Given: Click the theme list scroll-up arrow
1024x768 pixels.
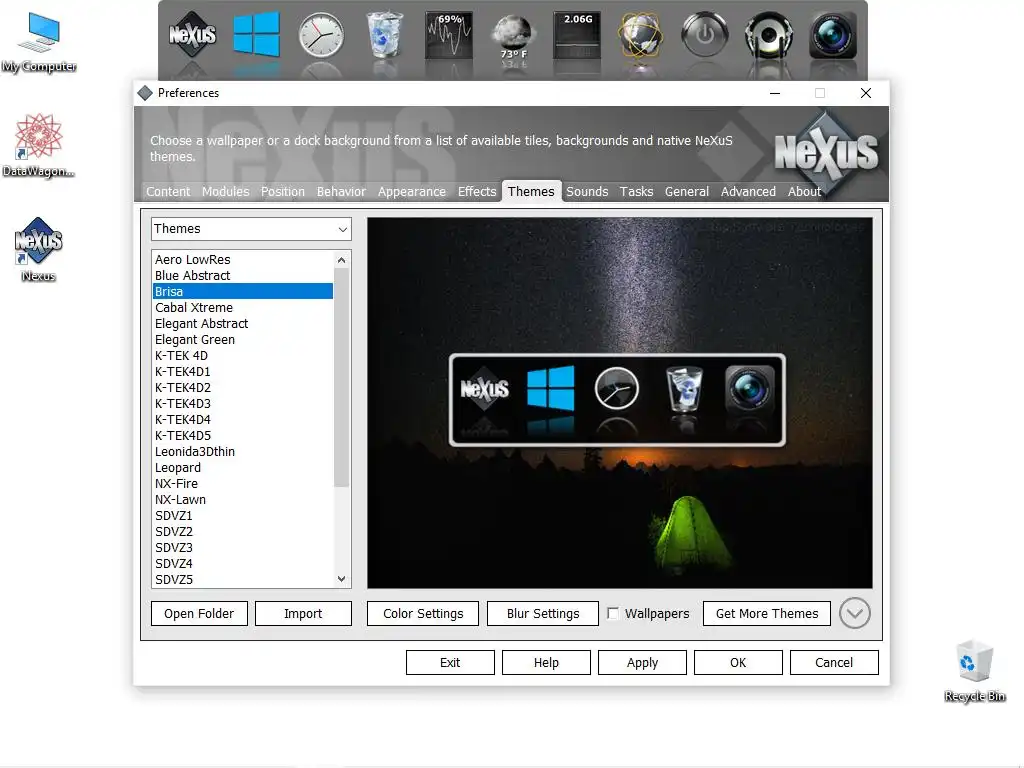Looking at the screenshot, I should (x=342, y=260).
